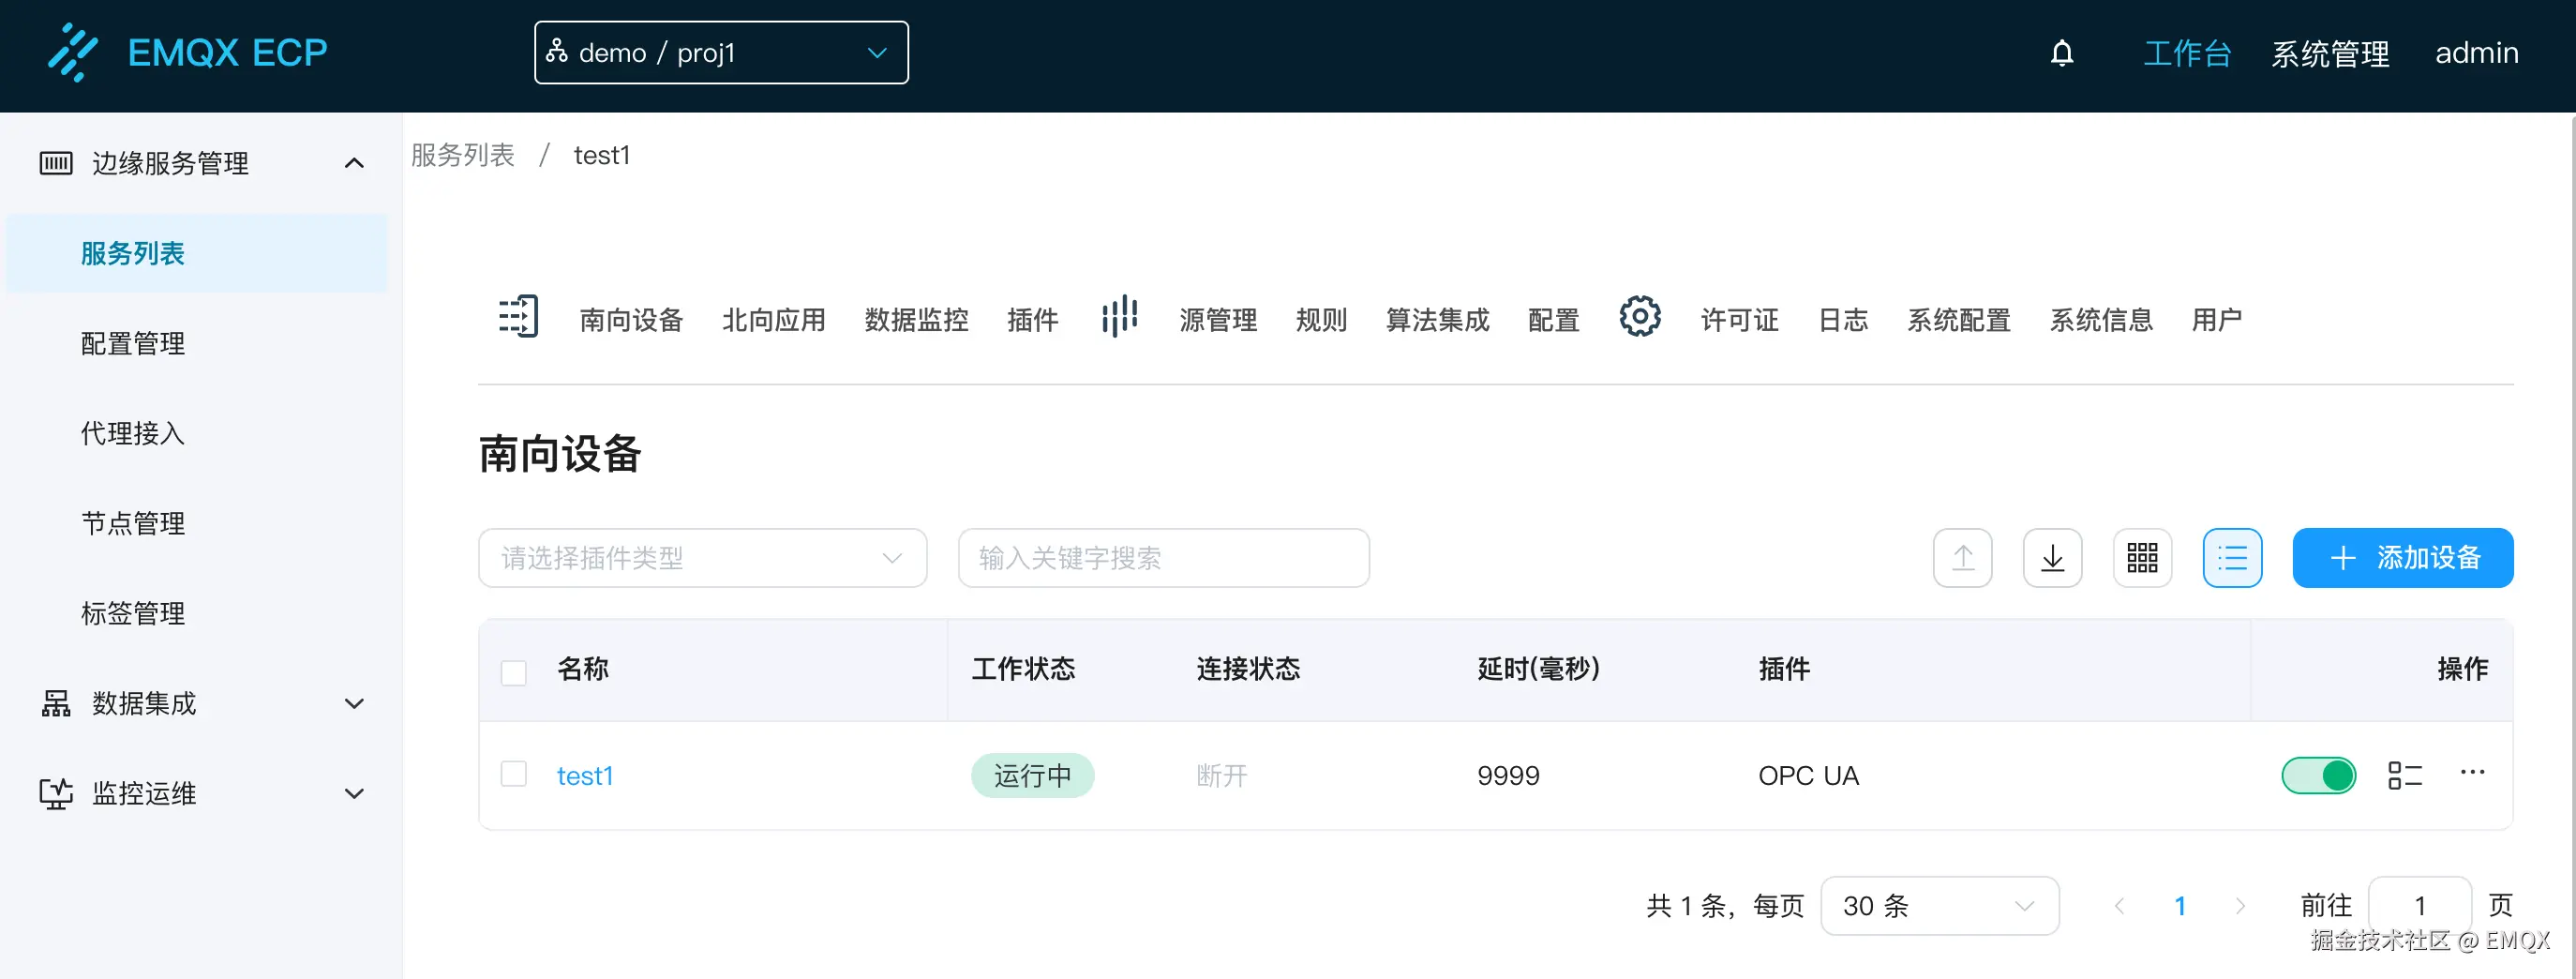Click the 添加设备 button
Screen dimensions: 2576x979
coord(2403,557)
